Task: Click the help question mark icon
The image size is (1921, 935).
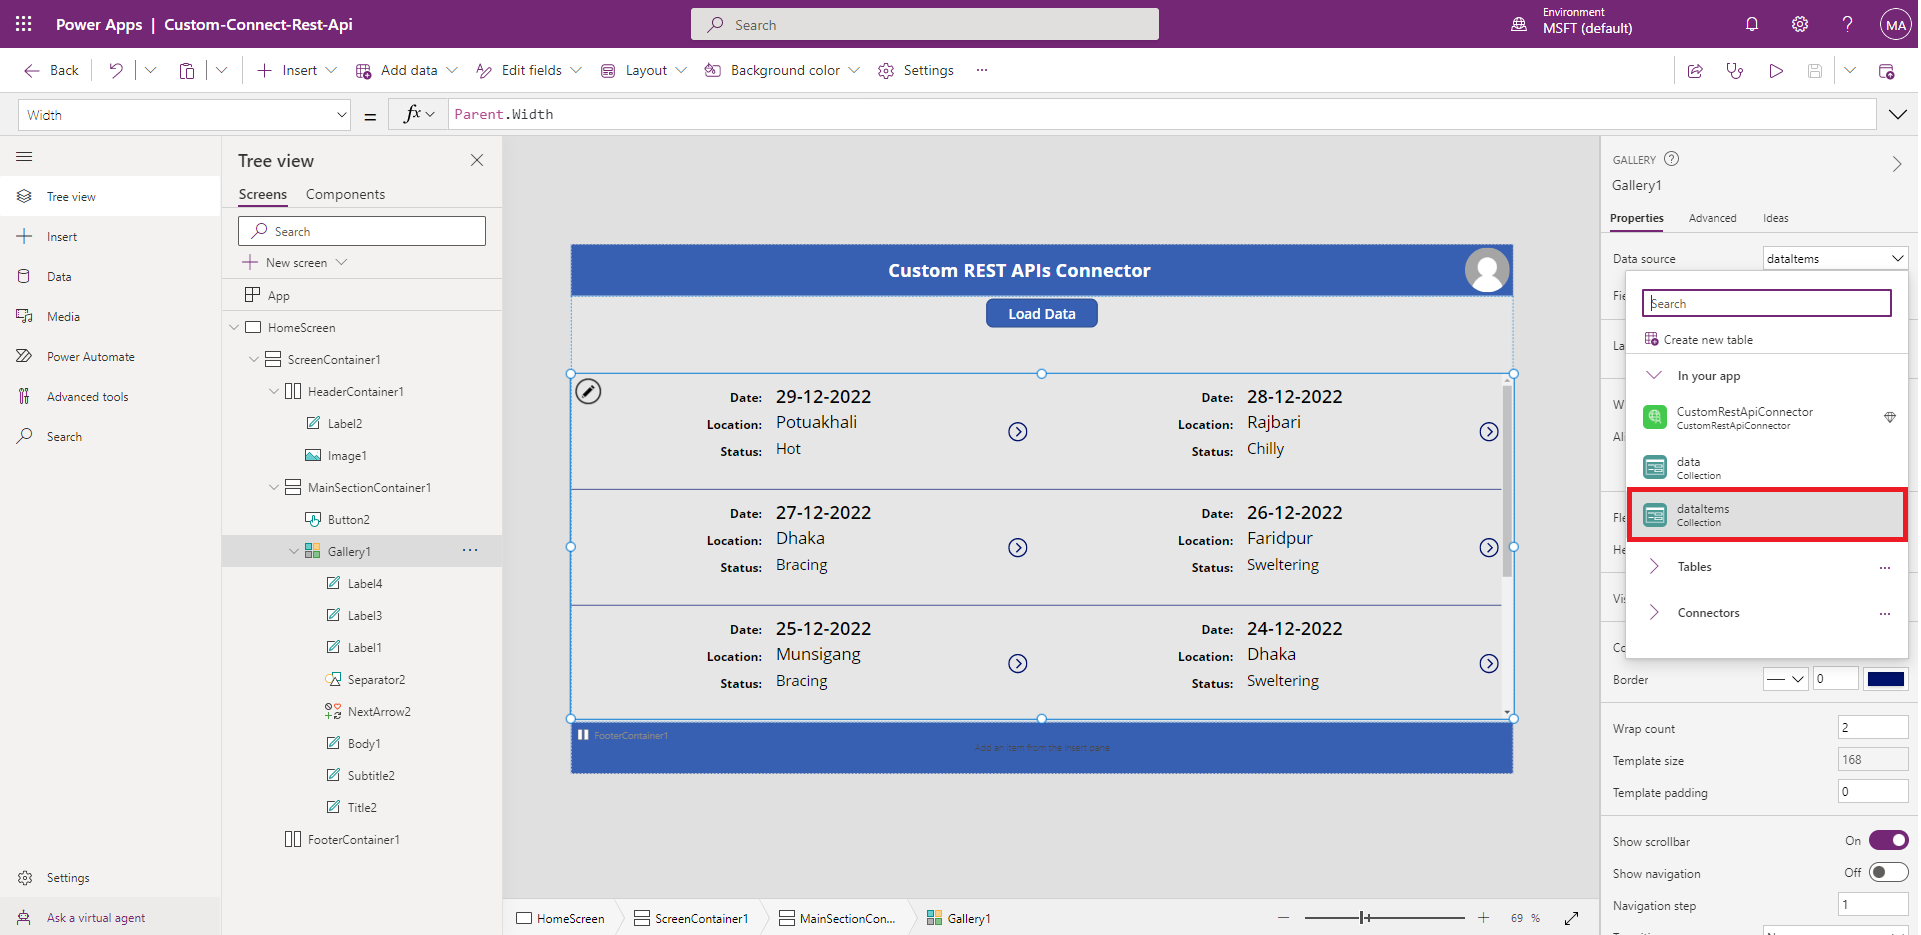Action: coord(1847,24)
